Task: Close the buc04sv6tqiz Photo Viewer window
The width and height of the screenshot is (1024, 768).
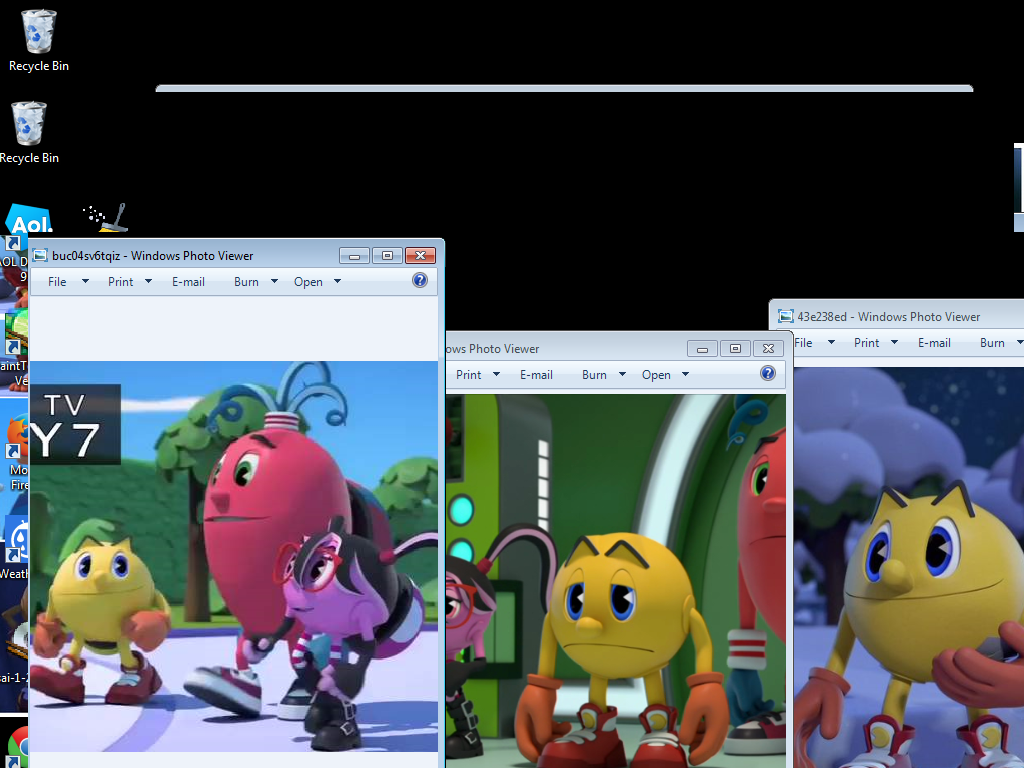Action: 421,255
